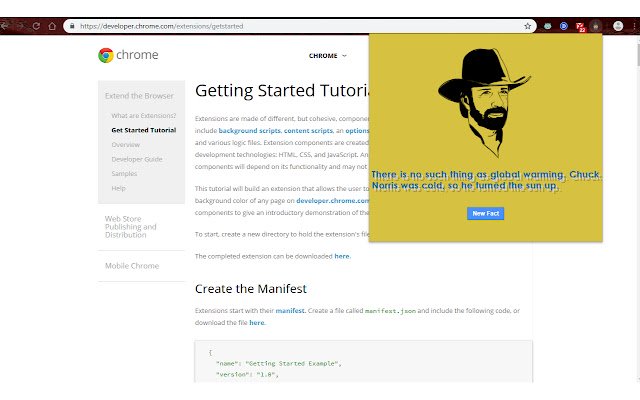Expand Web Store Publishing and Distribution
Screen dimensions: 640x400
[x=131, y=227]
